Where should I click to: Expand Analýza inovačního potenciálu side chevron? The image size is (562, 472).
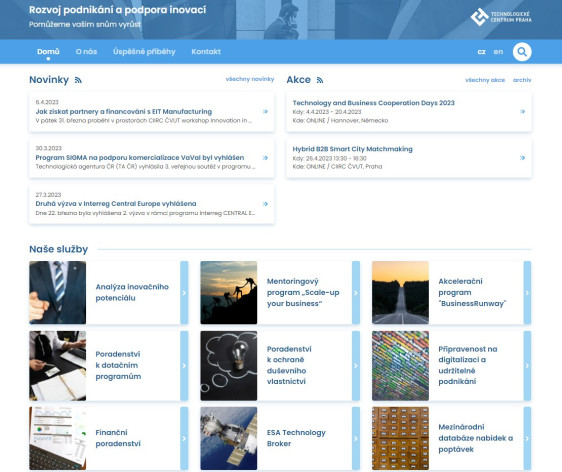[x=184, y=293]
